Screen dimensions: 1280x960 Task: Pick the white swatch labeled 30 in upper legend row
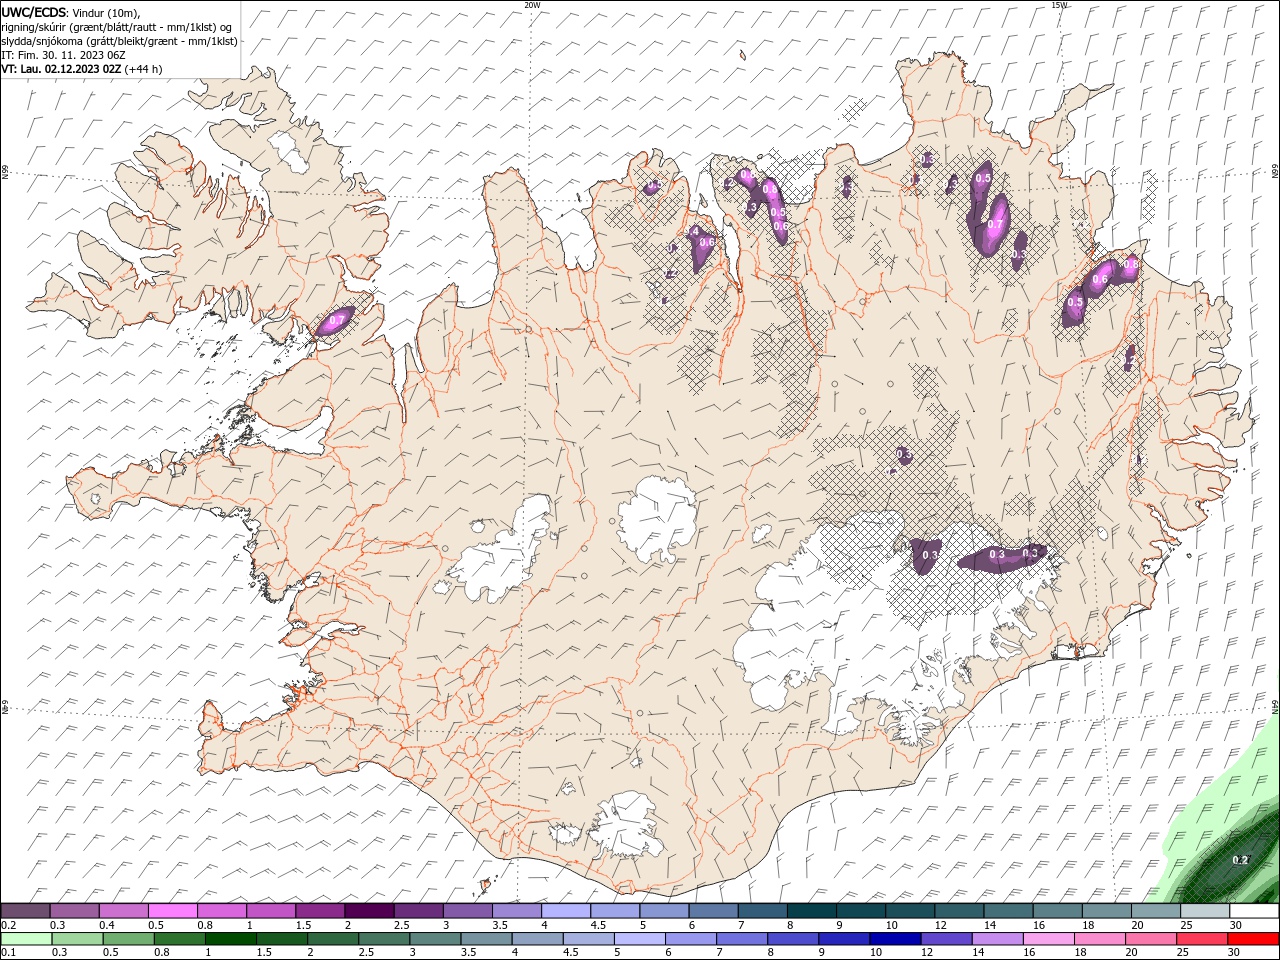tap(1254, 910)
